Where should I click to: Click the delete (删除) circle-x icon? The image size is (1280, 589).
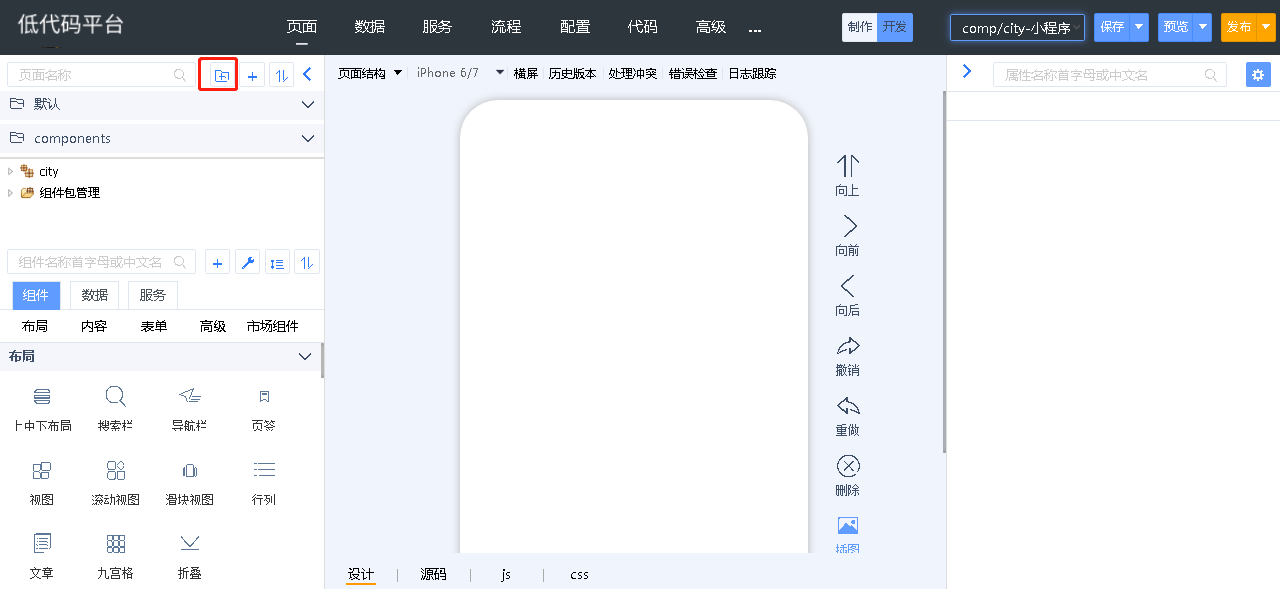point(847,466)
